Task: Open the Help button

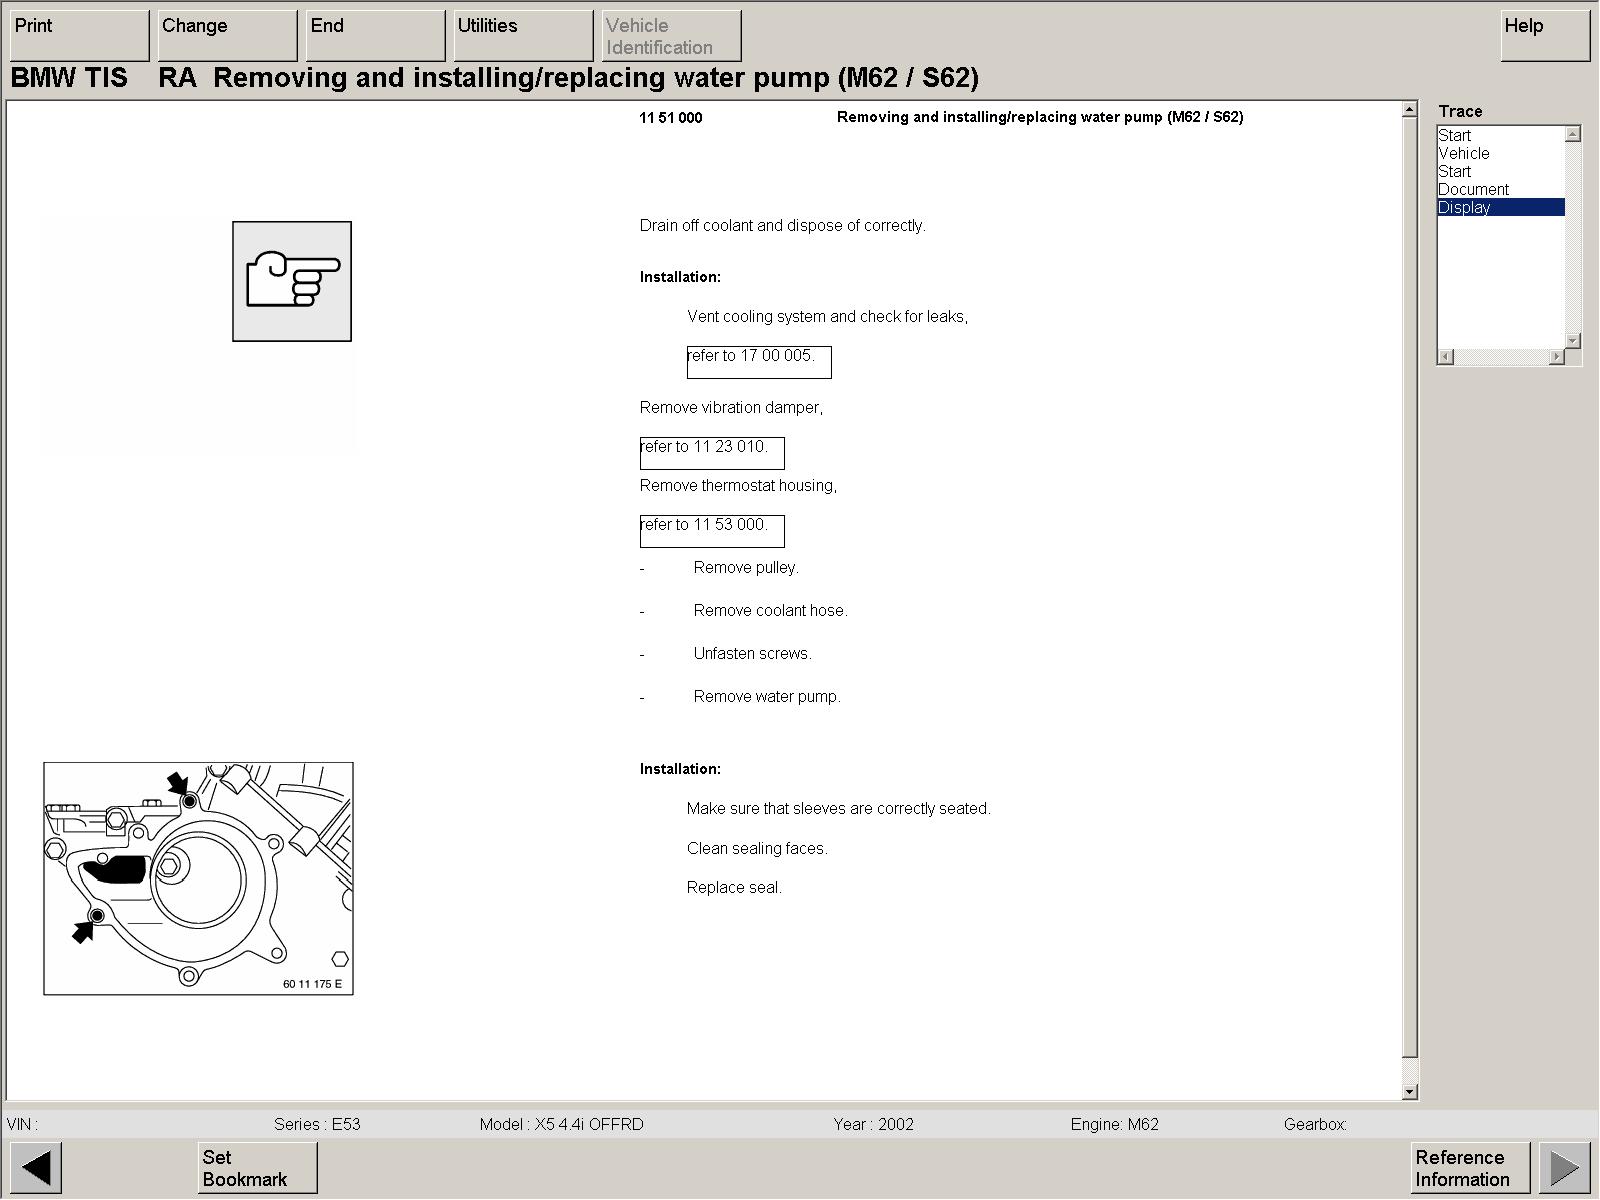Action: 1544,35
